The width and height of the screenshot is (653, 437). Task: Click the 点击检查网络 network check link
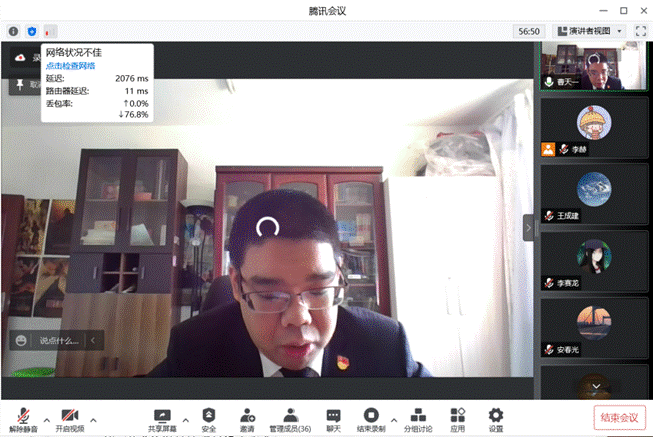point(70,65)
